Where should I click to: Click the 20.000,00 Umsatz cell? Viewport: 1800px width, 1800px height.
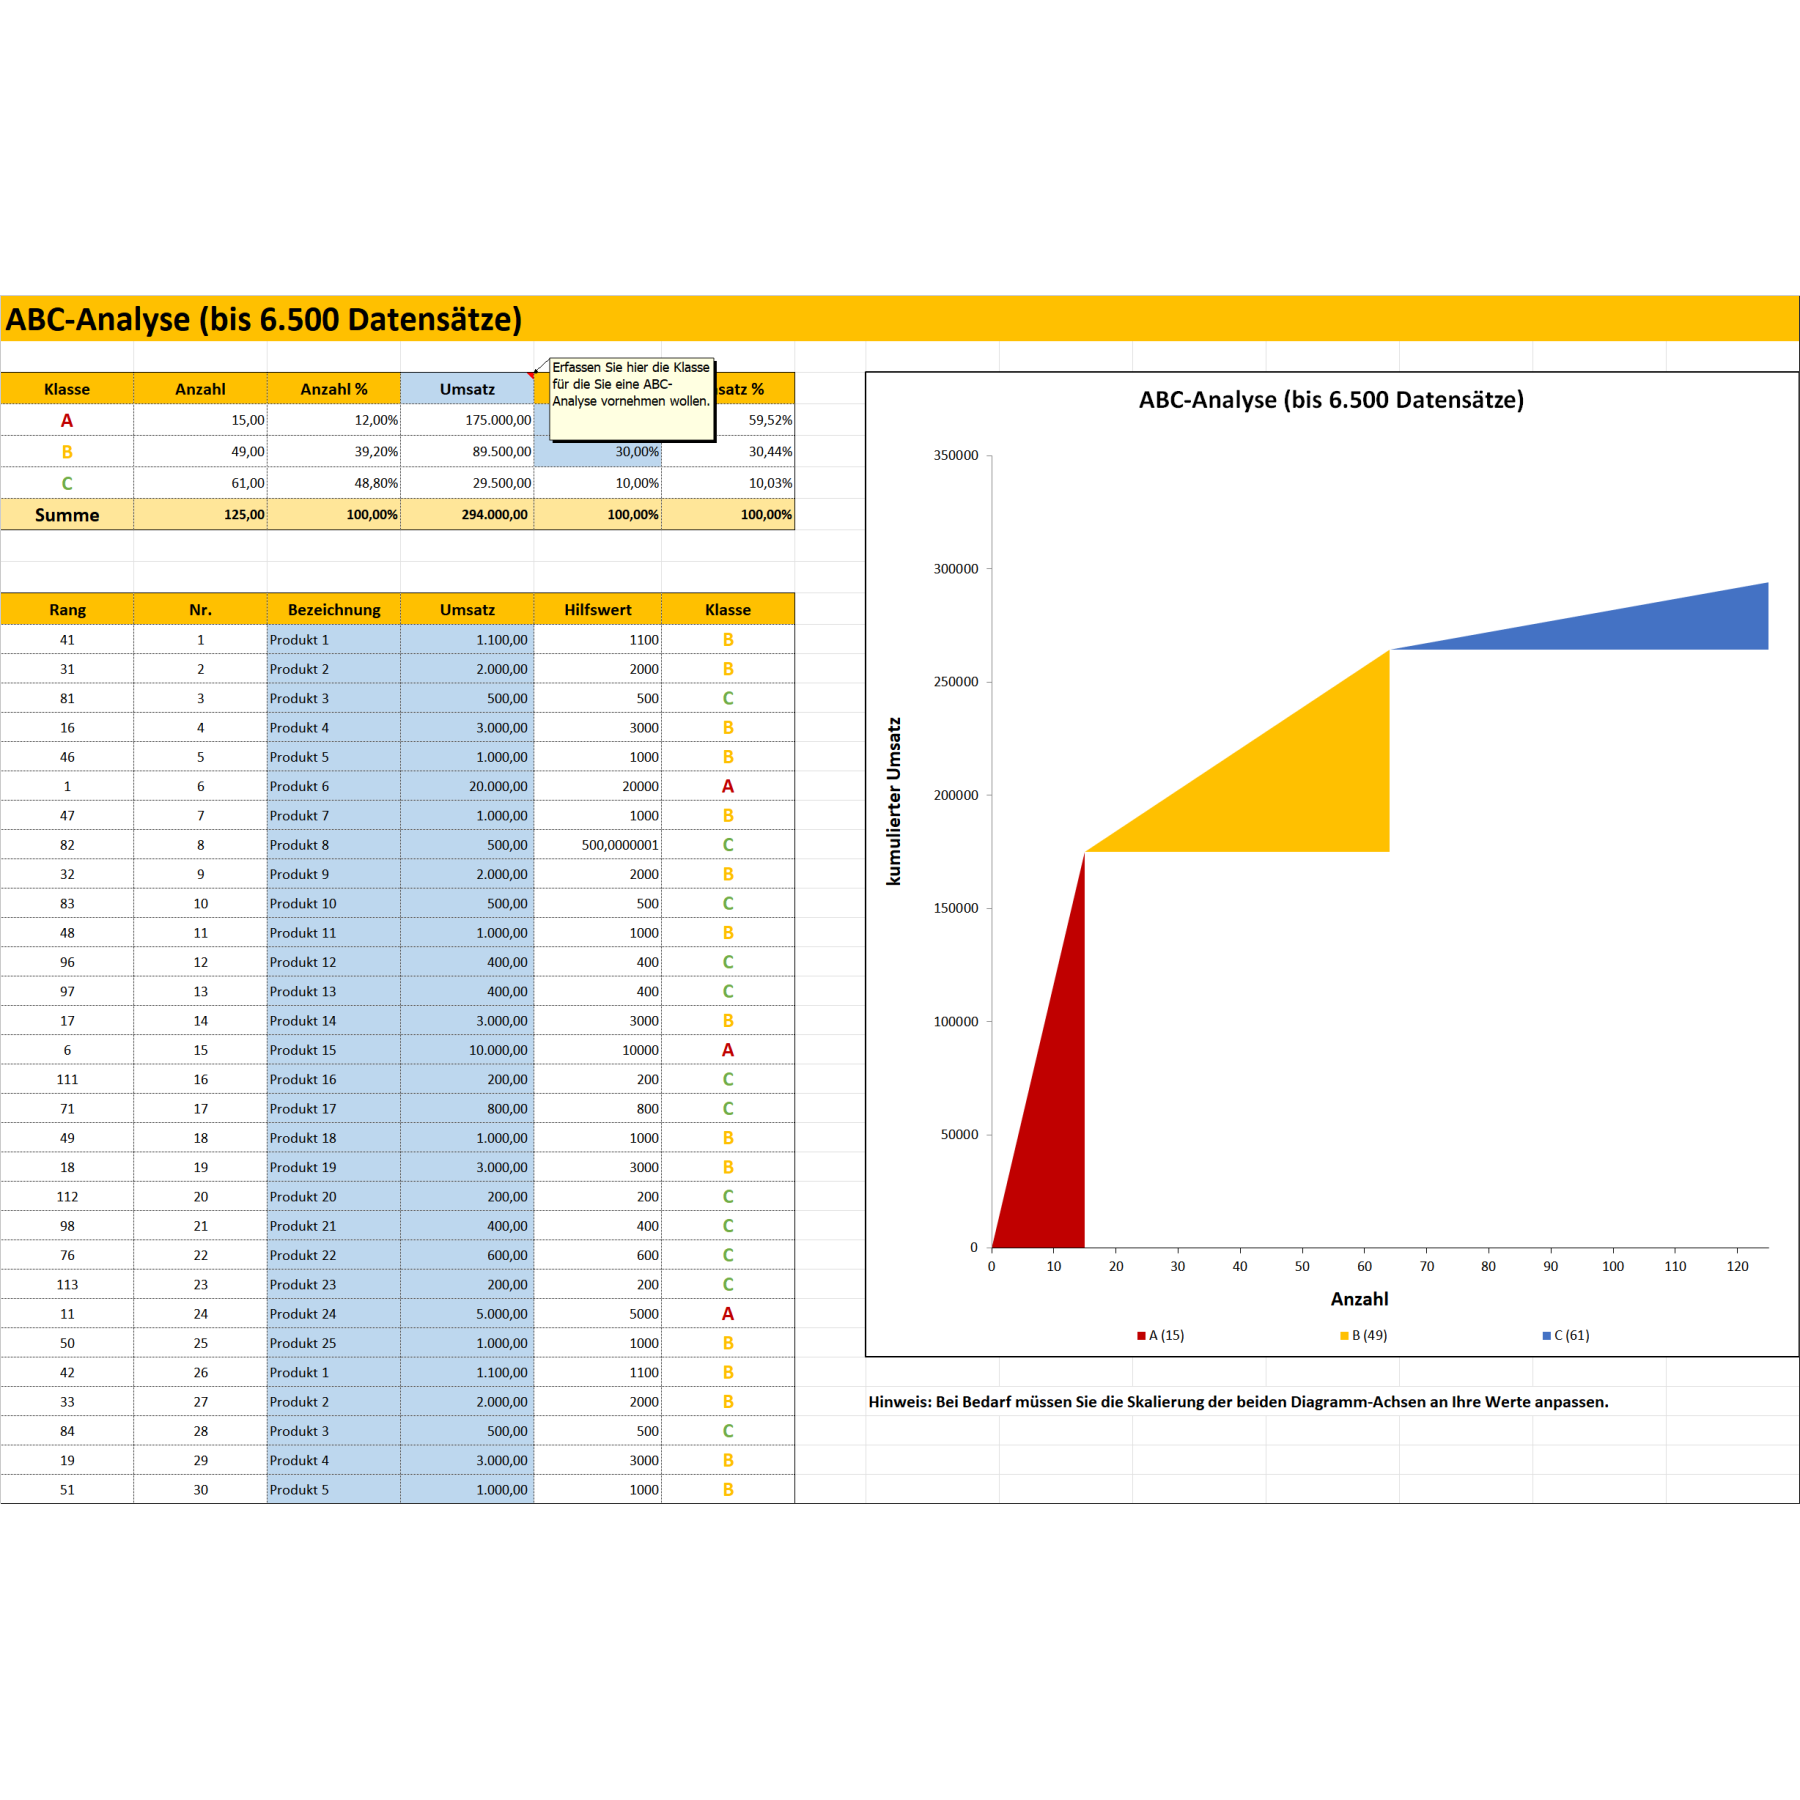pos(467,787)
